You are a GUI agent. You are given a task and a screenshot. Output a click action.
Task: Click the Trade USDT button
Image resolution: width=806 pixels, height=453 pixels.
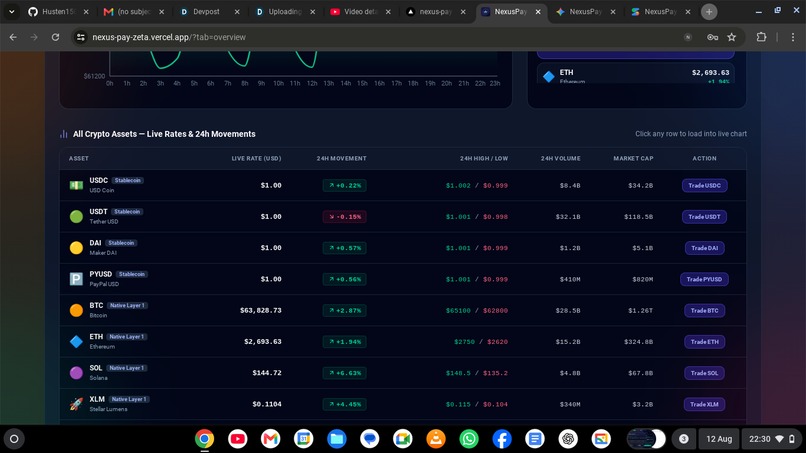(704, 217)
